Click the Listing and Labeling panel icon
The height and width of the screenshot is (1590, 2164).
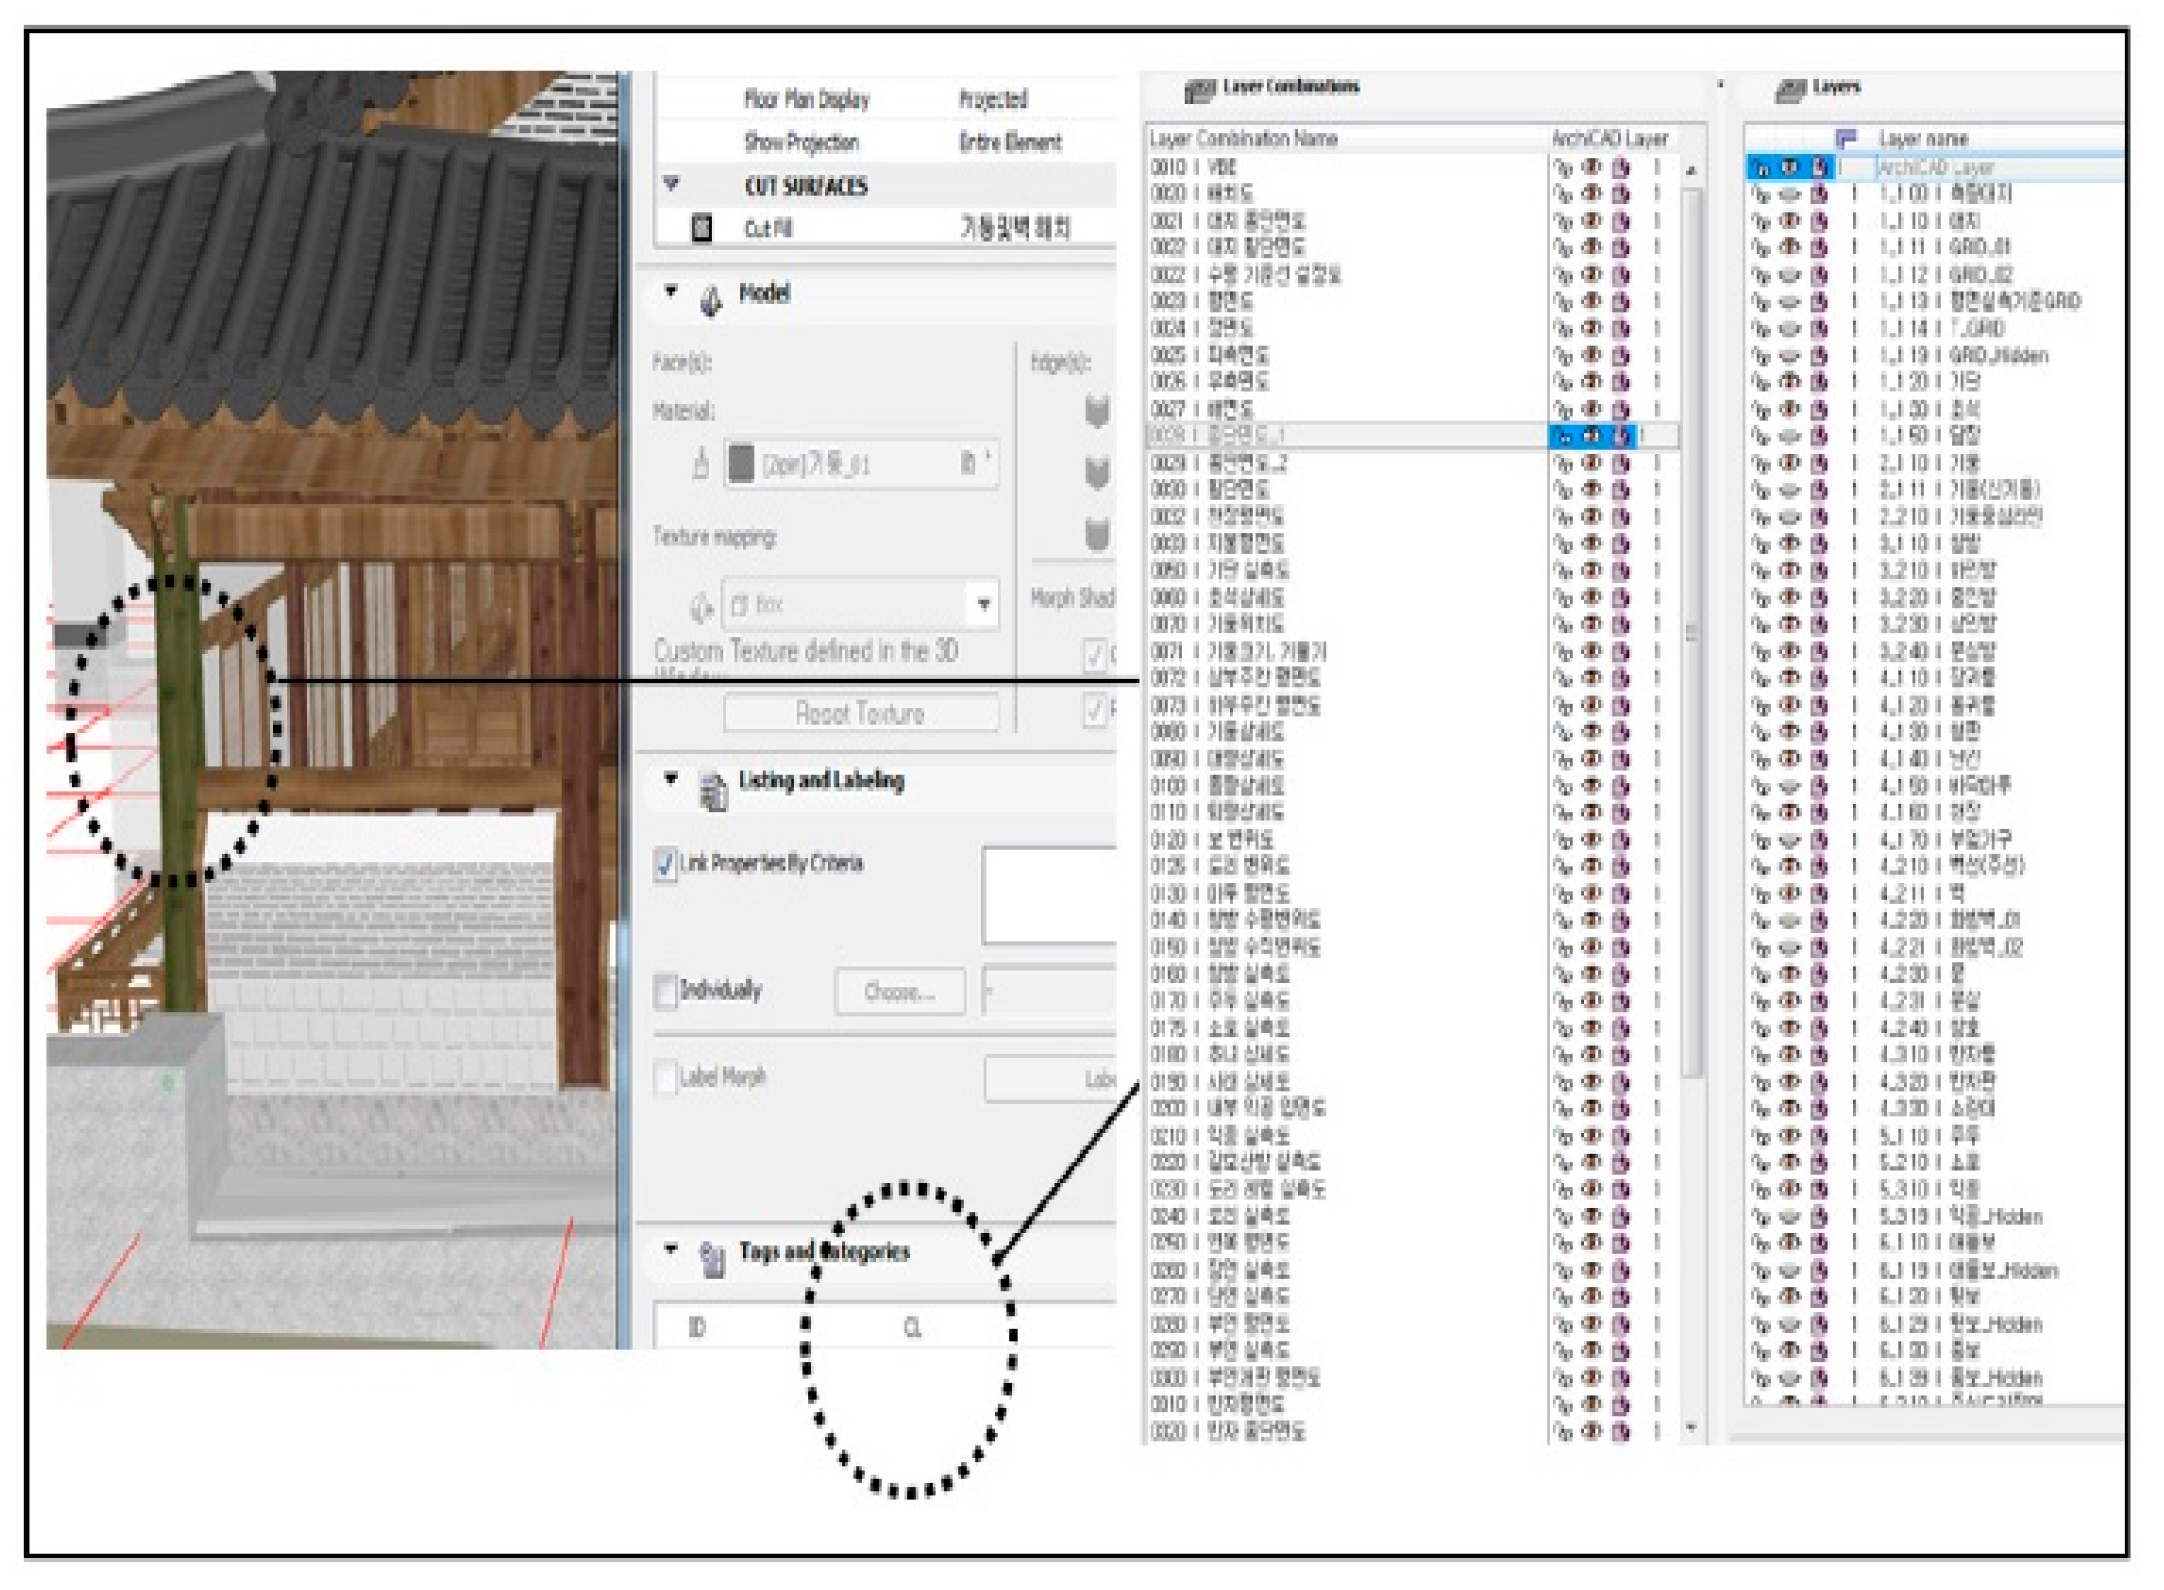pyautogui.click(x=713, y=790)
